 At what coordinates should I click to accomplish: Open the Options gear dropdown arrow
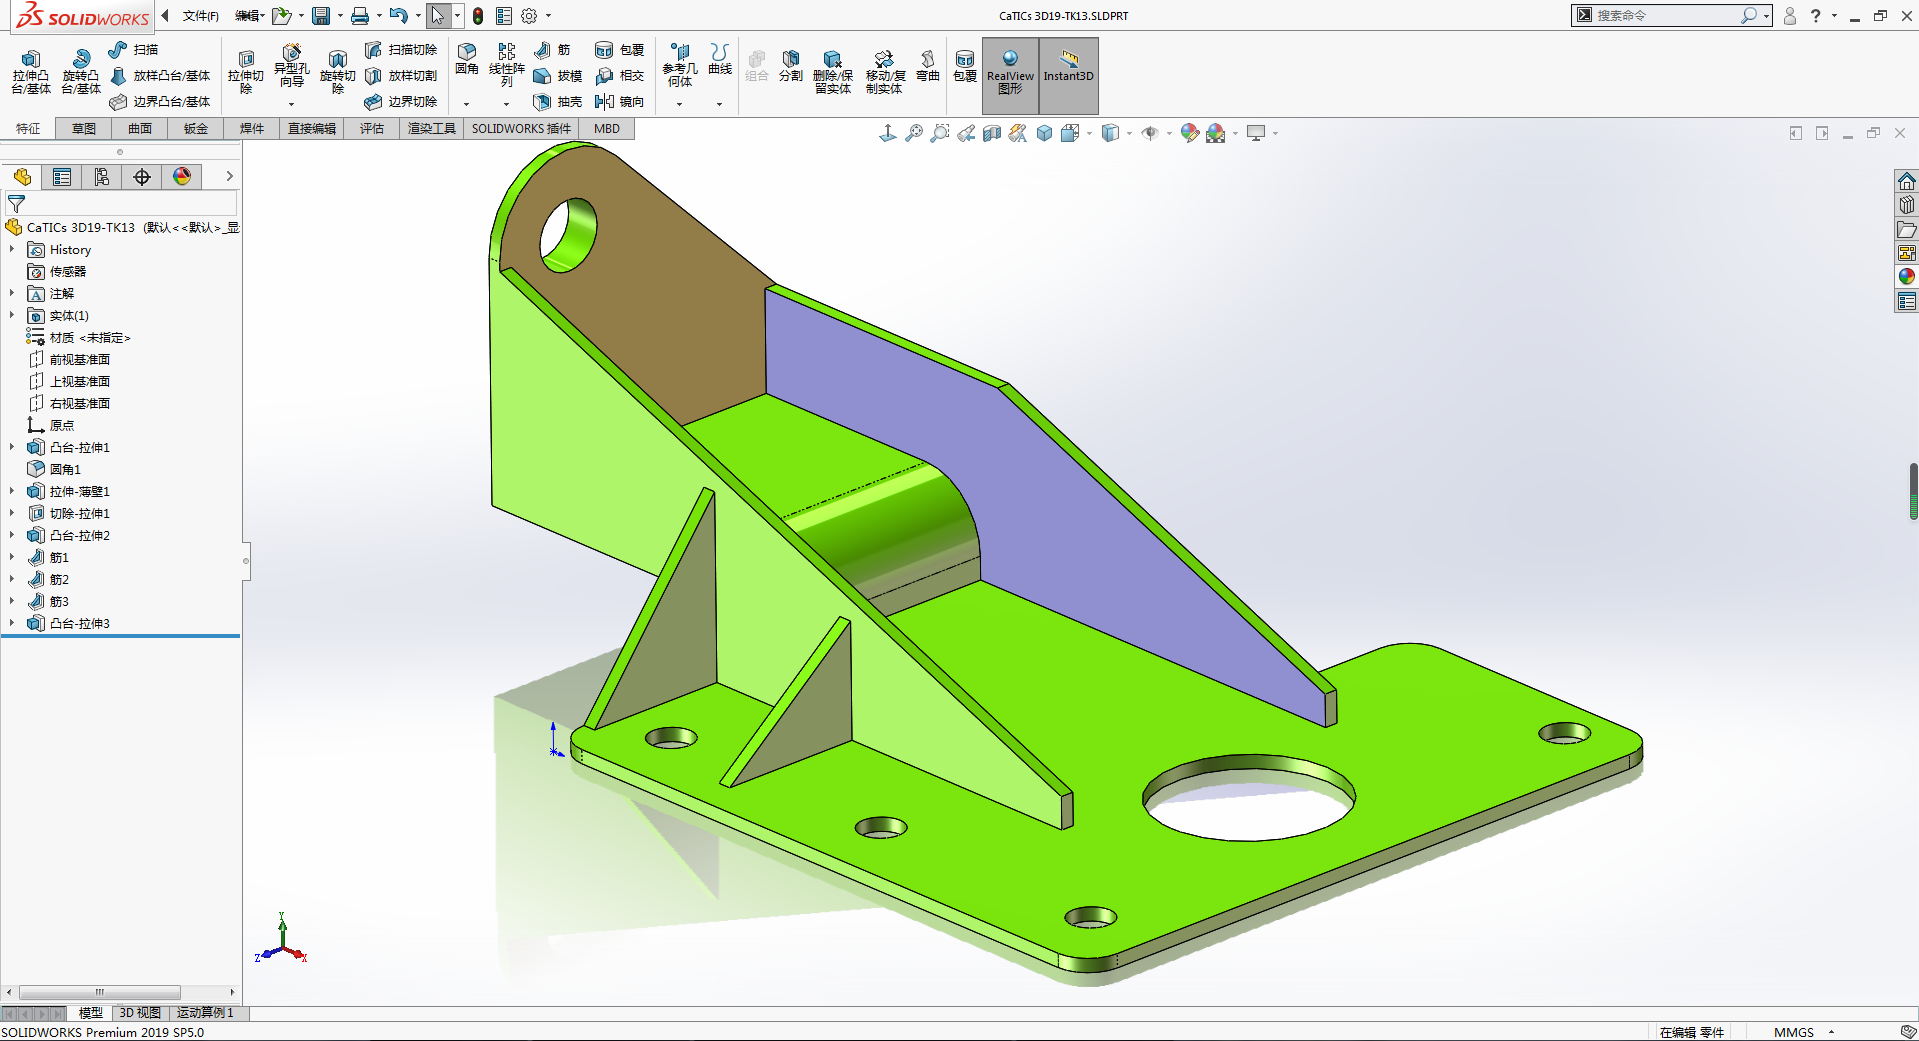click(548, 16)
